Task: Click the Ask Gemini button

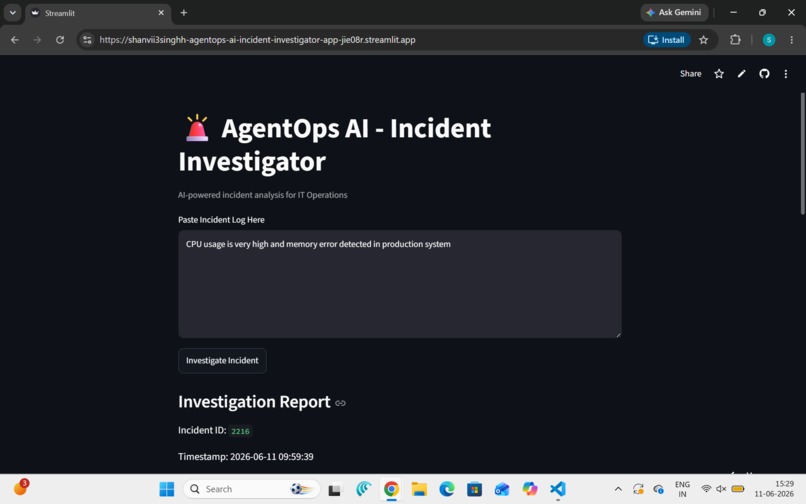Action: (674, 12)
